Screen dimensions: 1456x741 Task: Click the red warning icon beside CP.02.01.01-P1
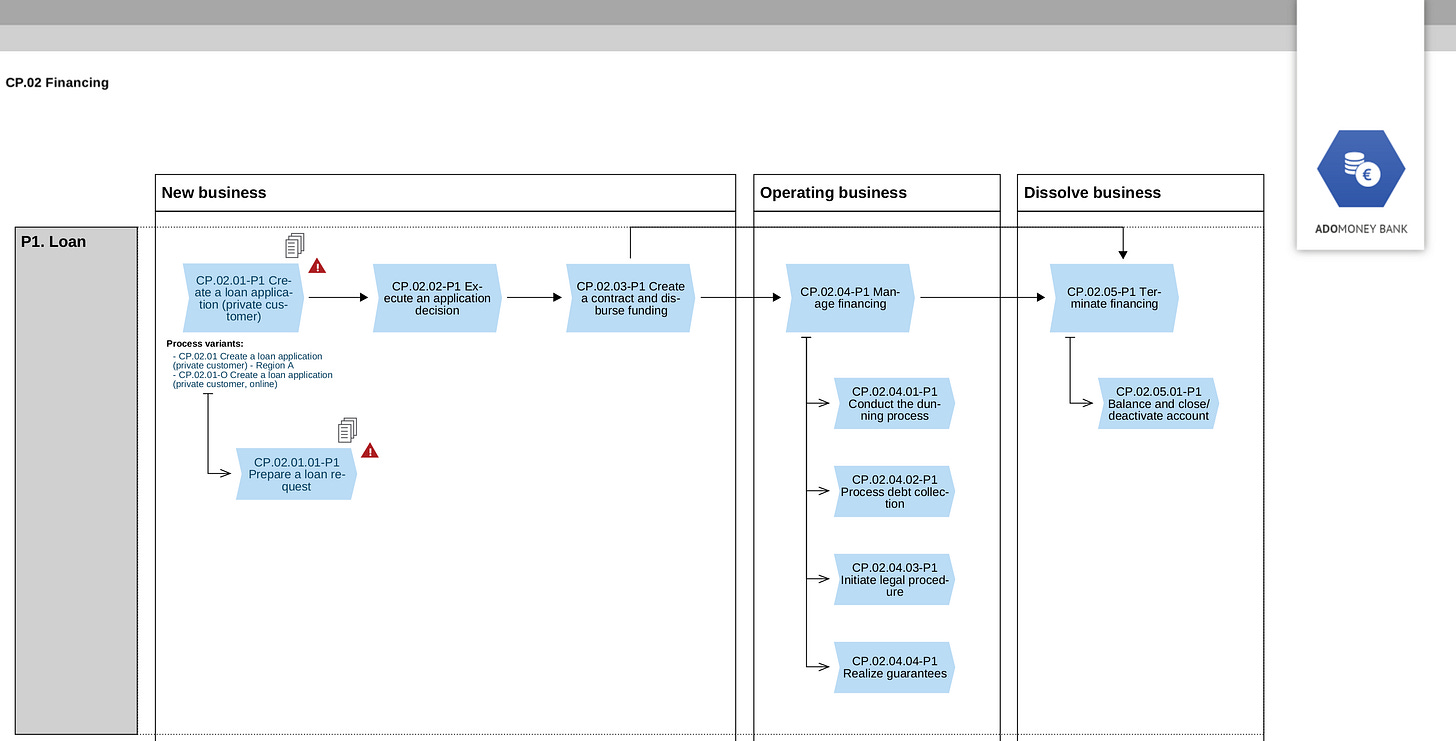(x=370, y=451)
